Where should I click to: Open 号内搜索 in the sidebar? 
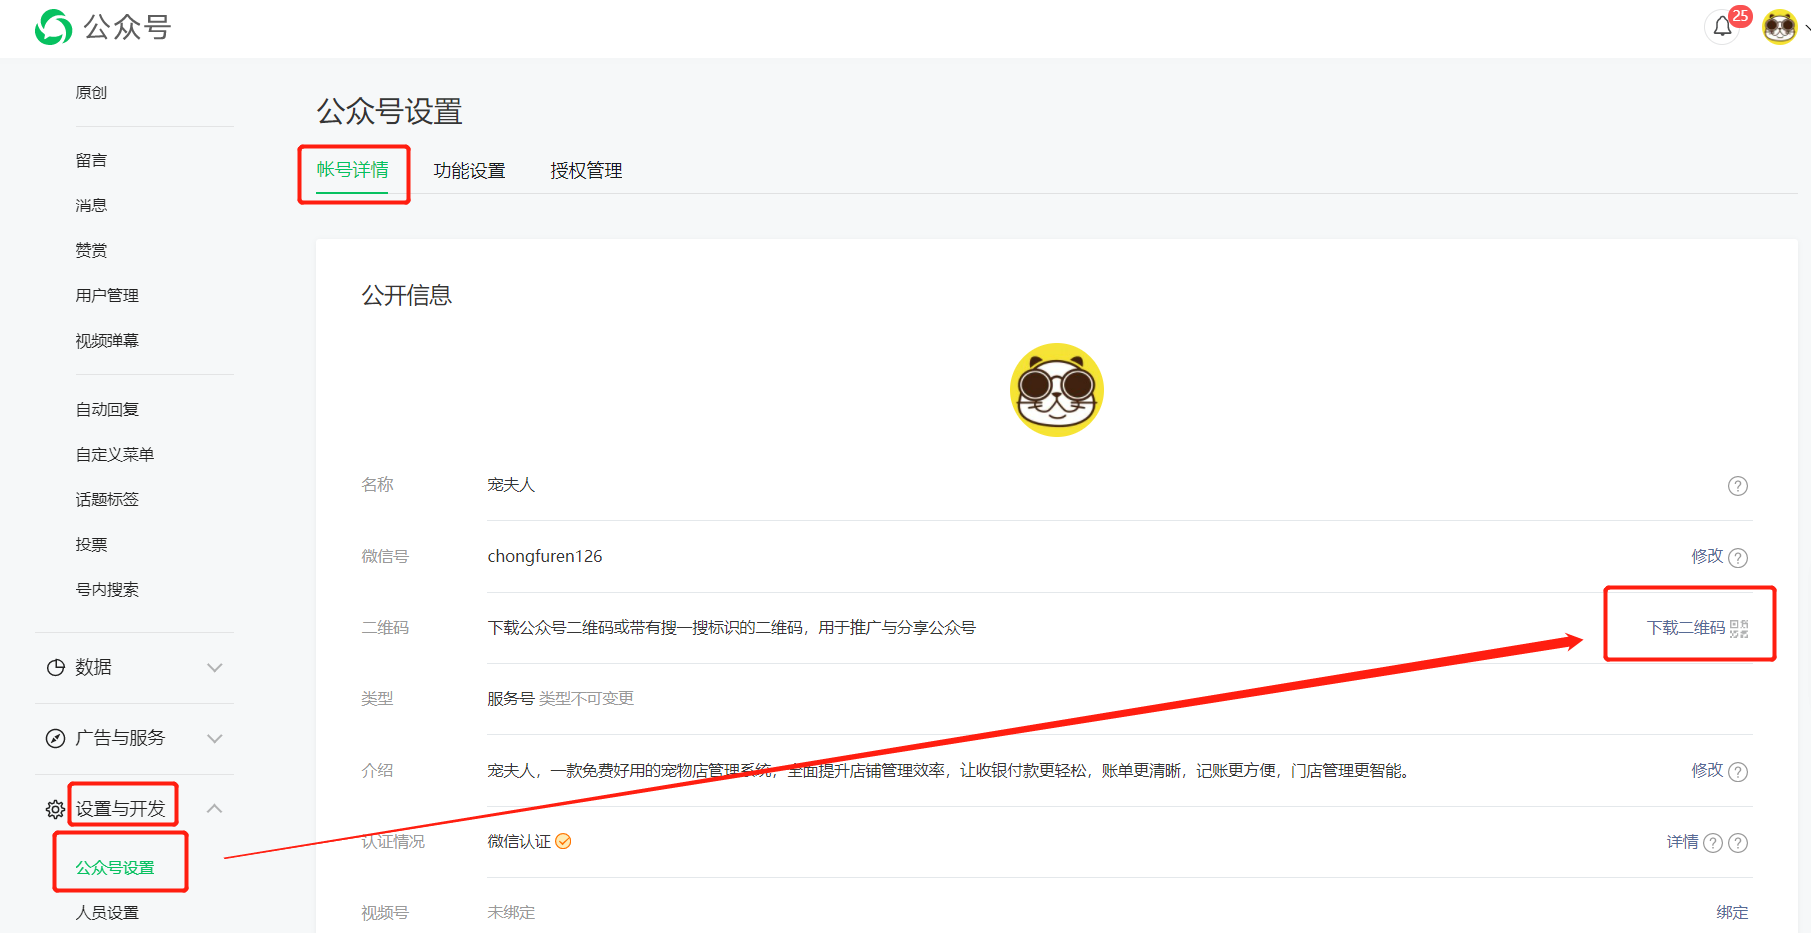107,589
